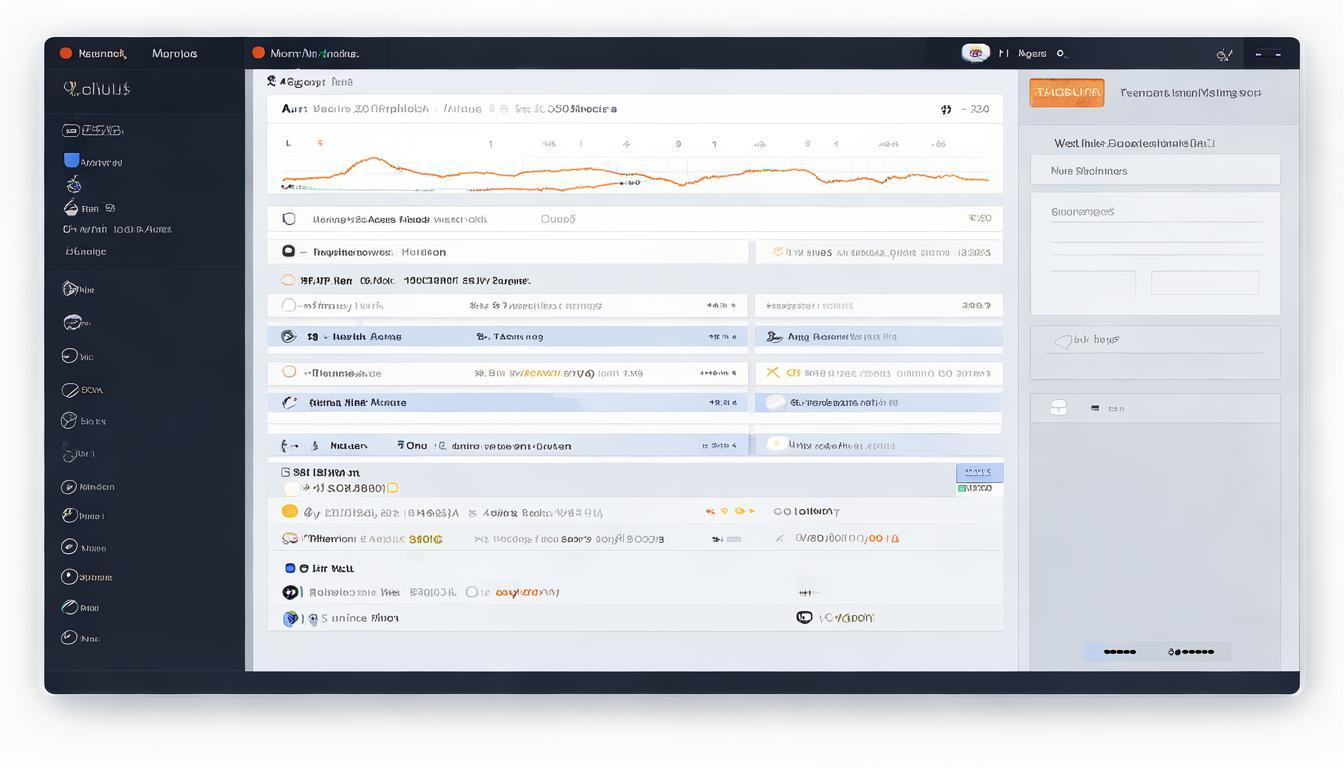
Task: Toggle the hollow radio circle in the black-circle row
Action: [x=471, y=592]
